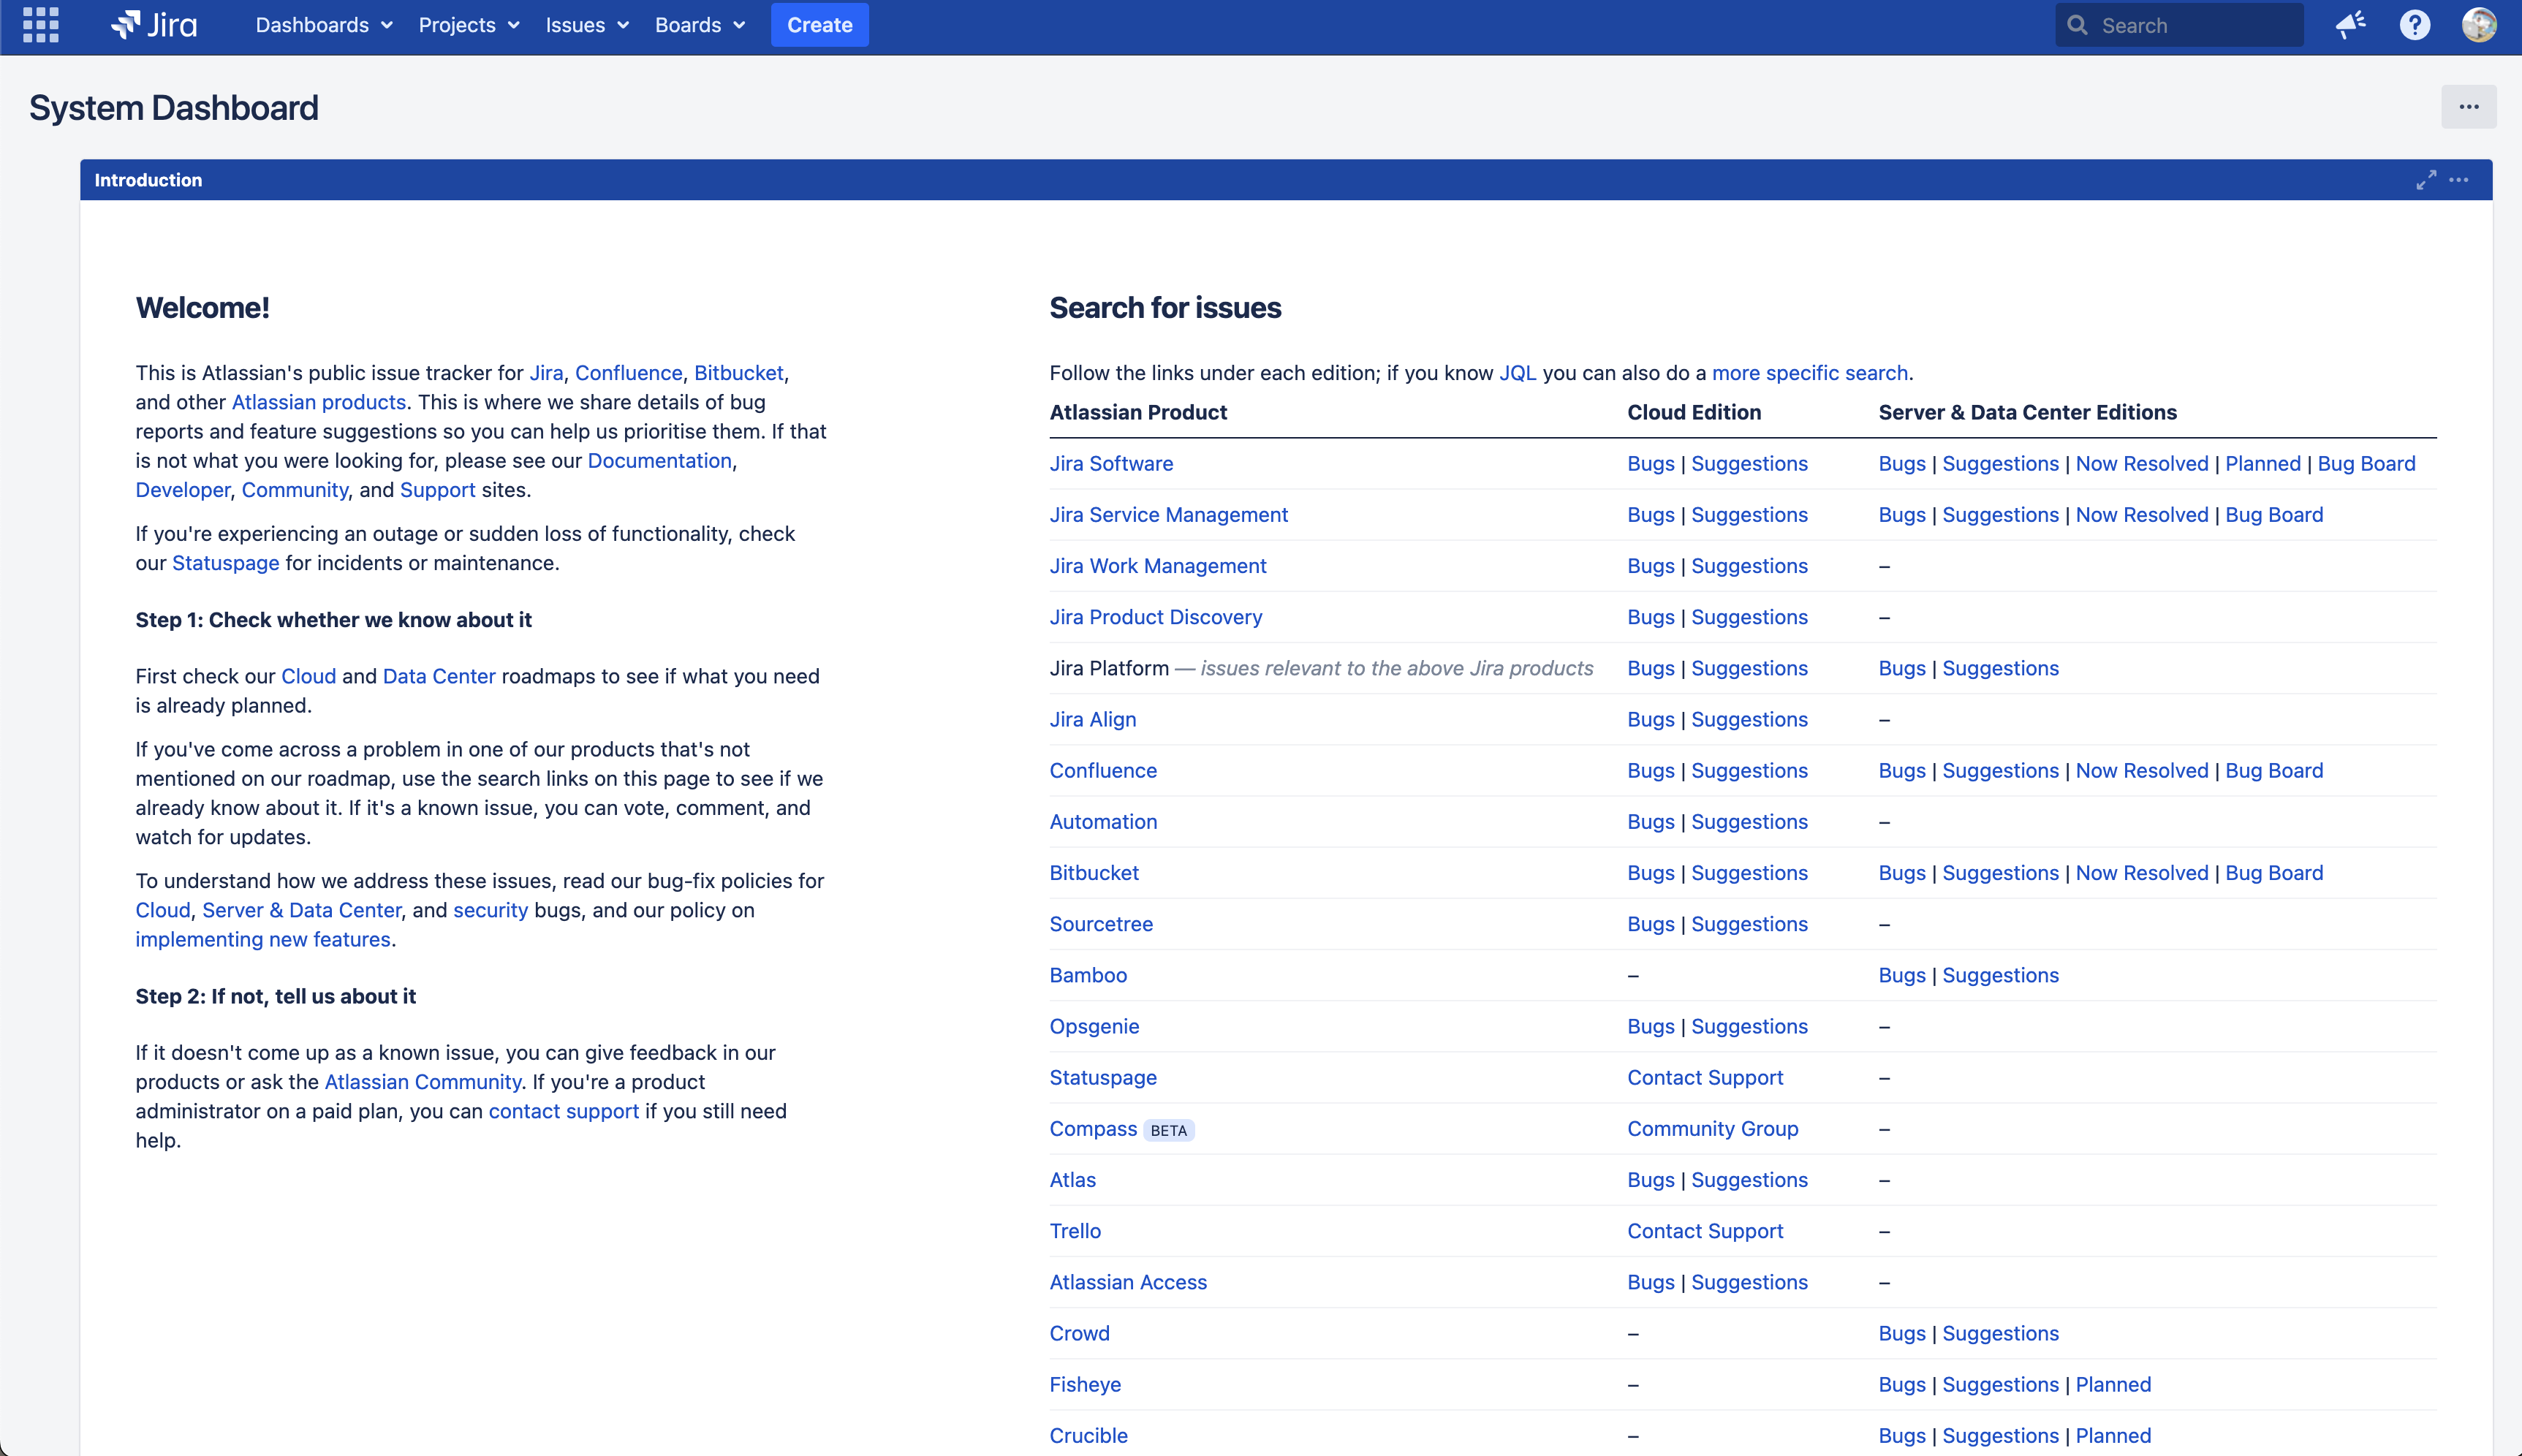The image size is (2522, 1456).
Task: Open Confluence Server Now Resolved link
Action: pyautogui.click(x=2141, y=771)
